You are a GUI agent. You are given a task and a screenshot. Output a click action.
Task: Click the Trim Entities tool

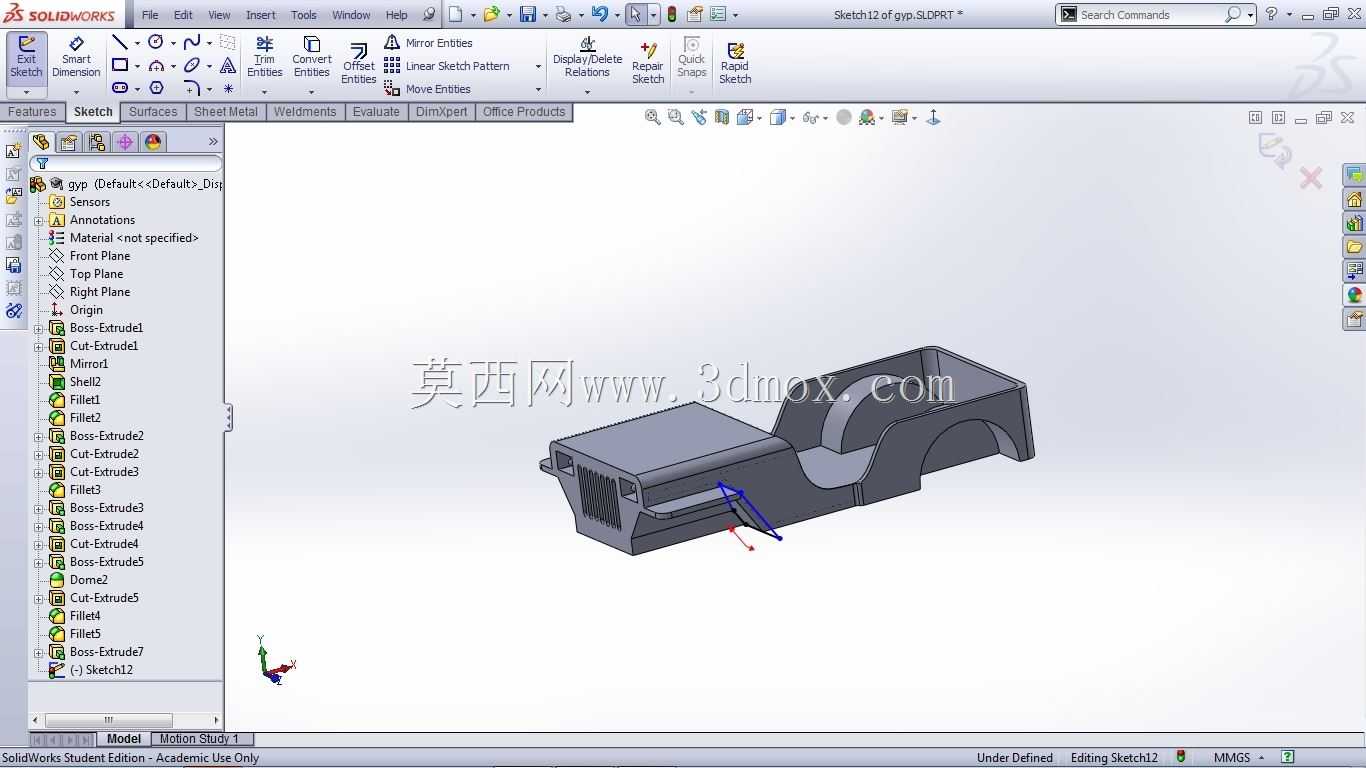[264, 57]
